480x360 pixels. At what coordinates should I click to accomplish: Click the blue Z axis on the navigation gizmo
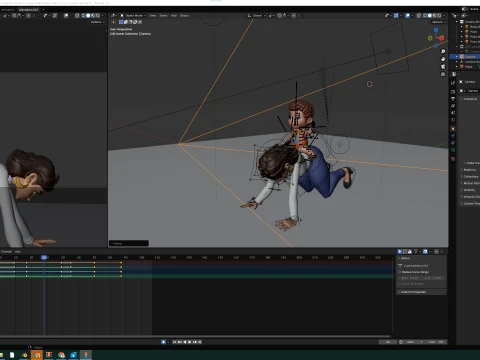tap(436, 30)
